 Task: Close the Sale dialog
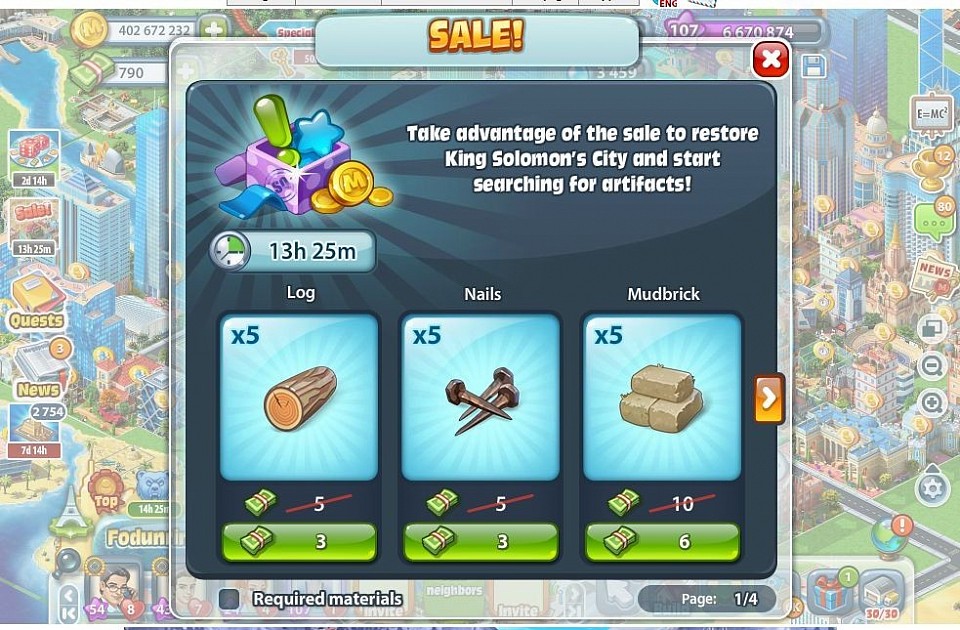770,59
